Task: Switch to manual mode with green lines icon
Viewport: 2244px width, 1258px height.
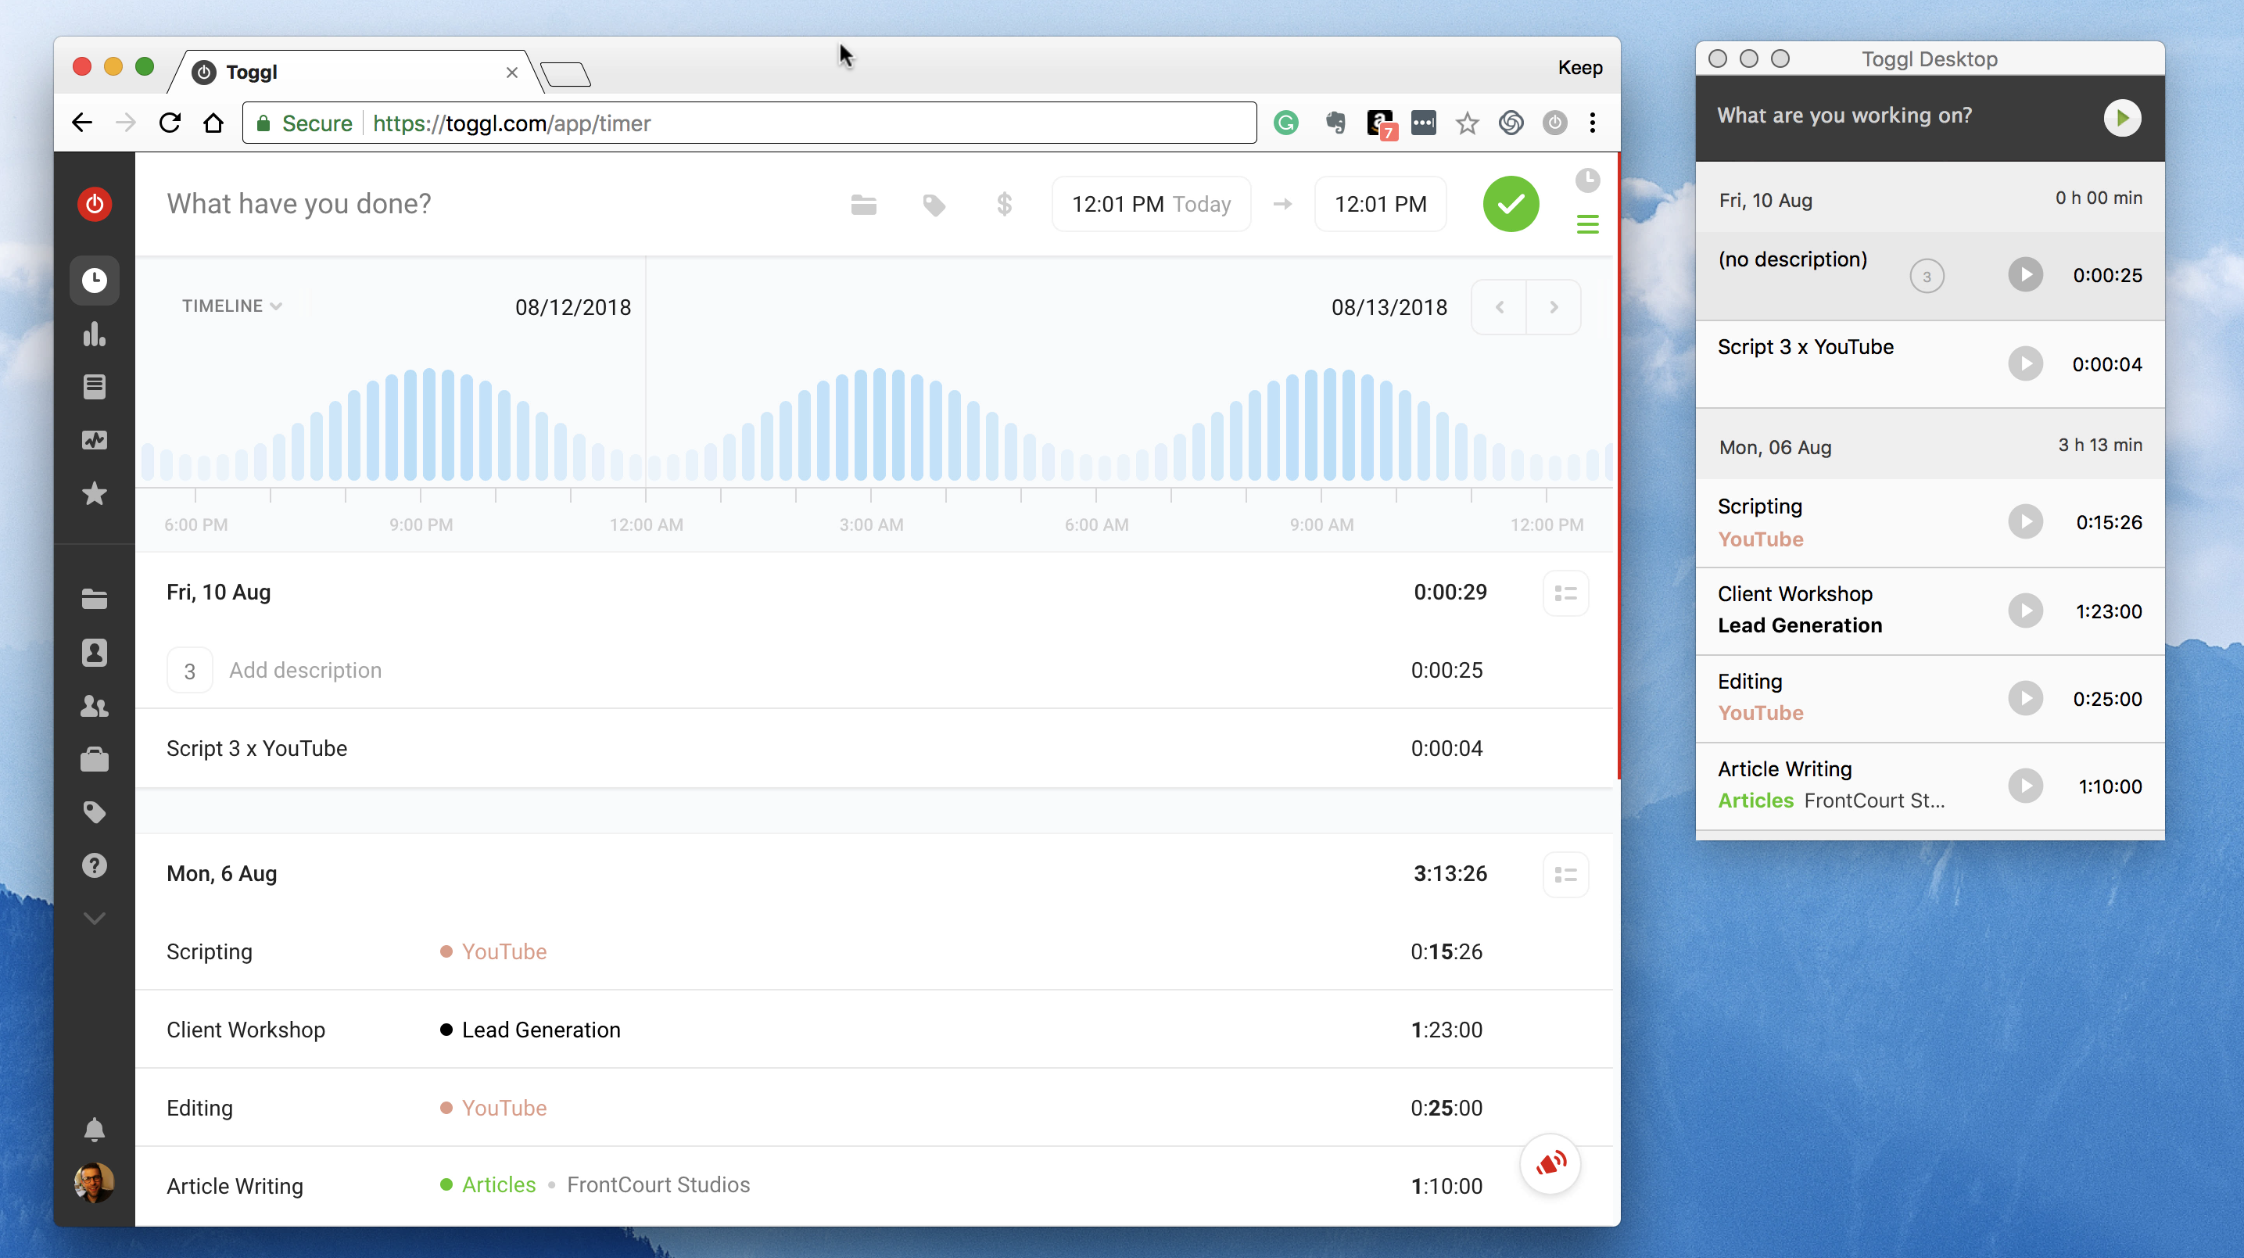Action: click(1587, 225)
